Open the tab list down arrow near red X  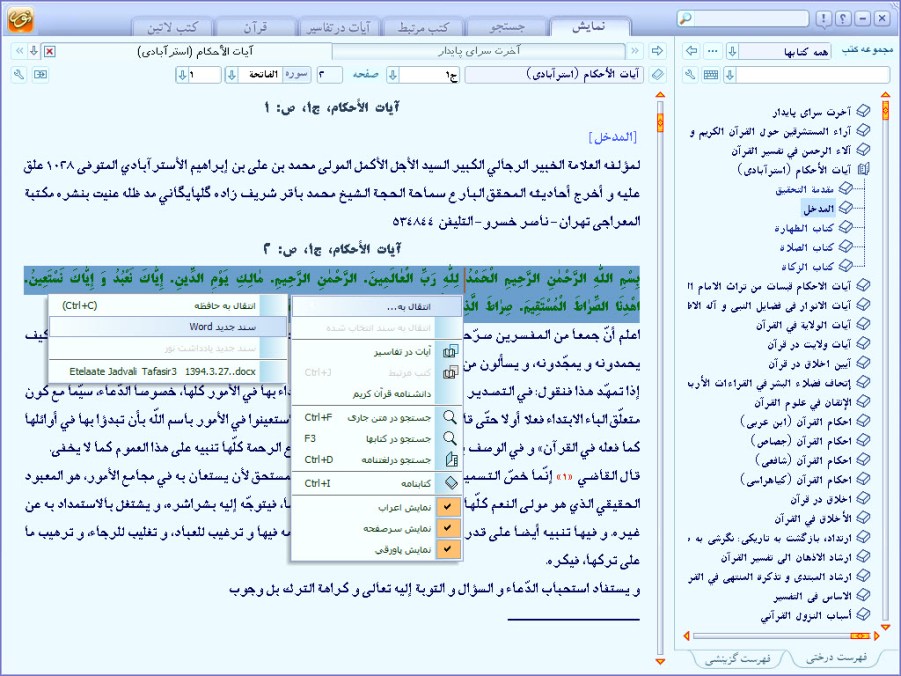click(x=34, y=51)
